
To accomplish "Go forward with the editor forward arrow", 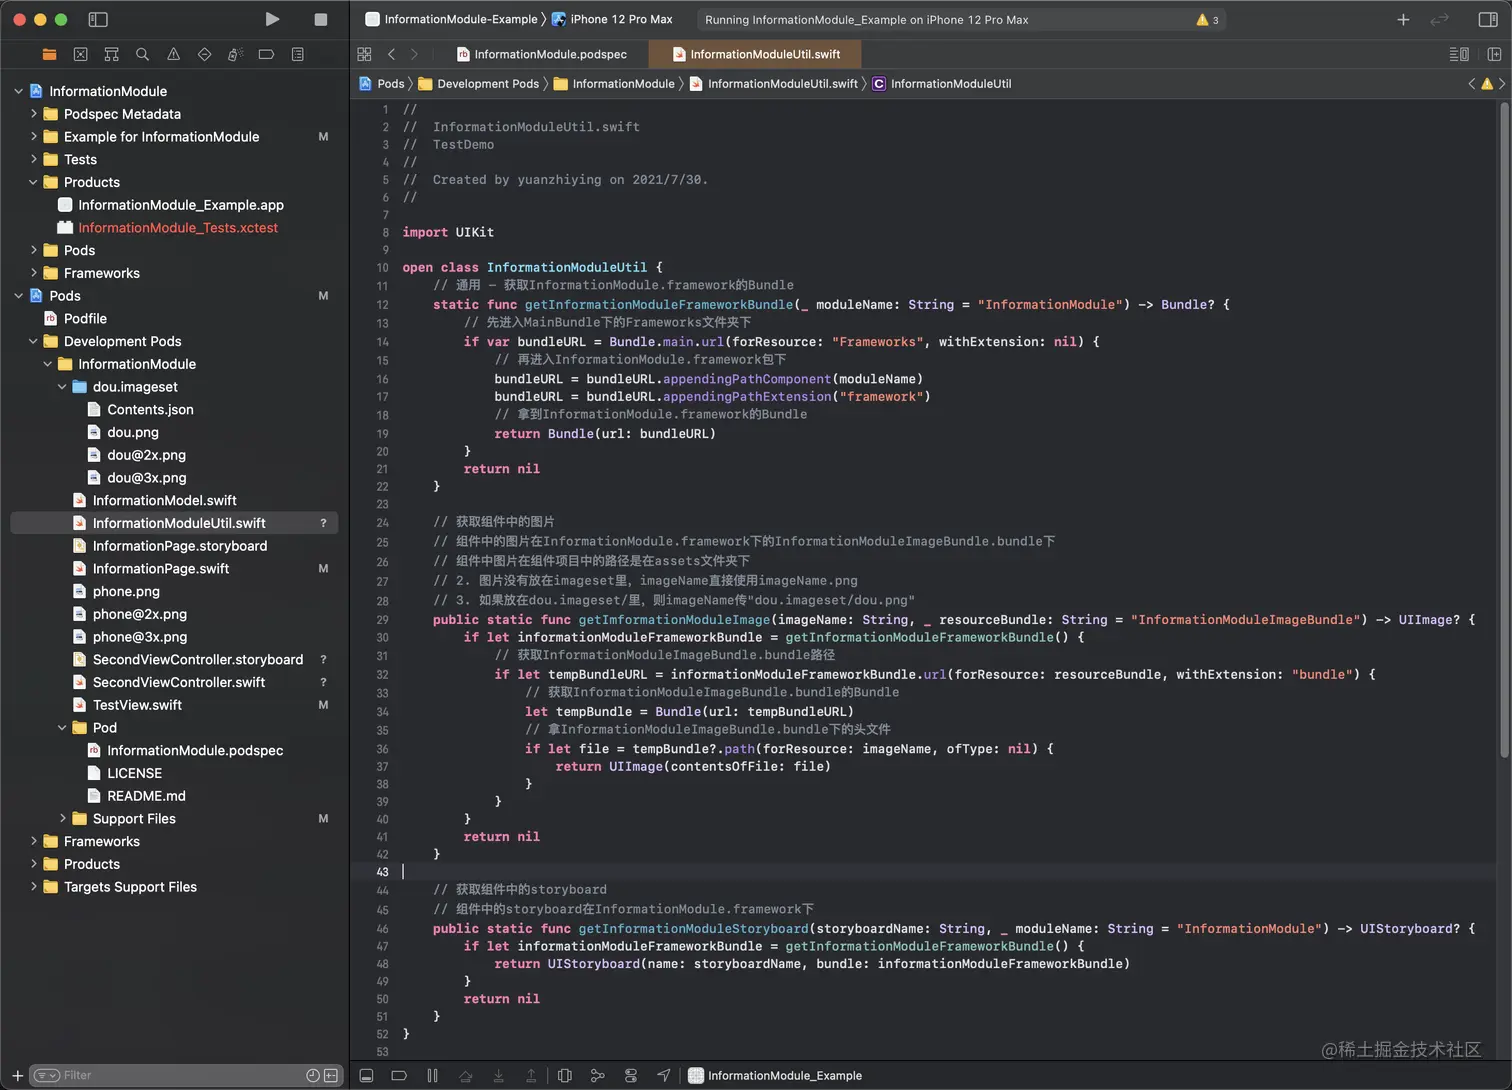I will (414, 54).
